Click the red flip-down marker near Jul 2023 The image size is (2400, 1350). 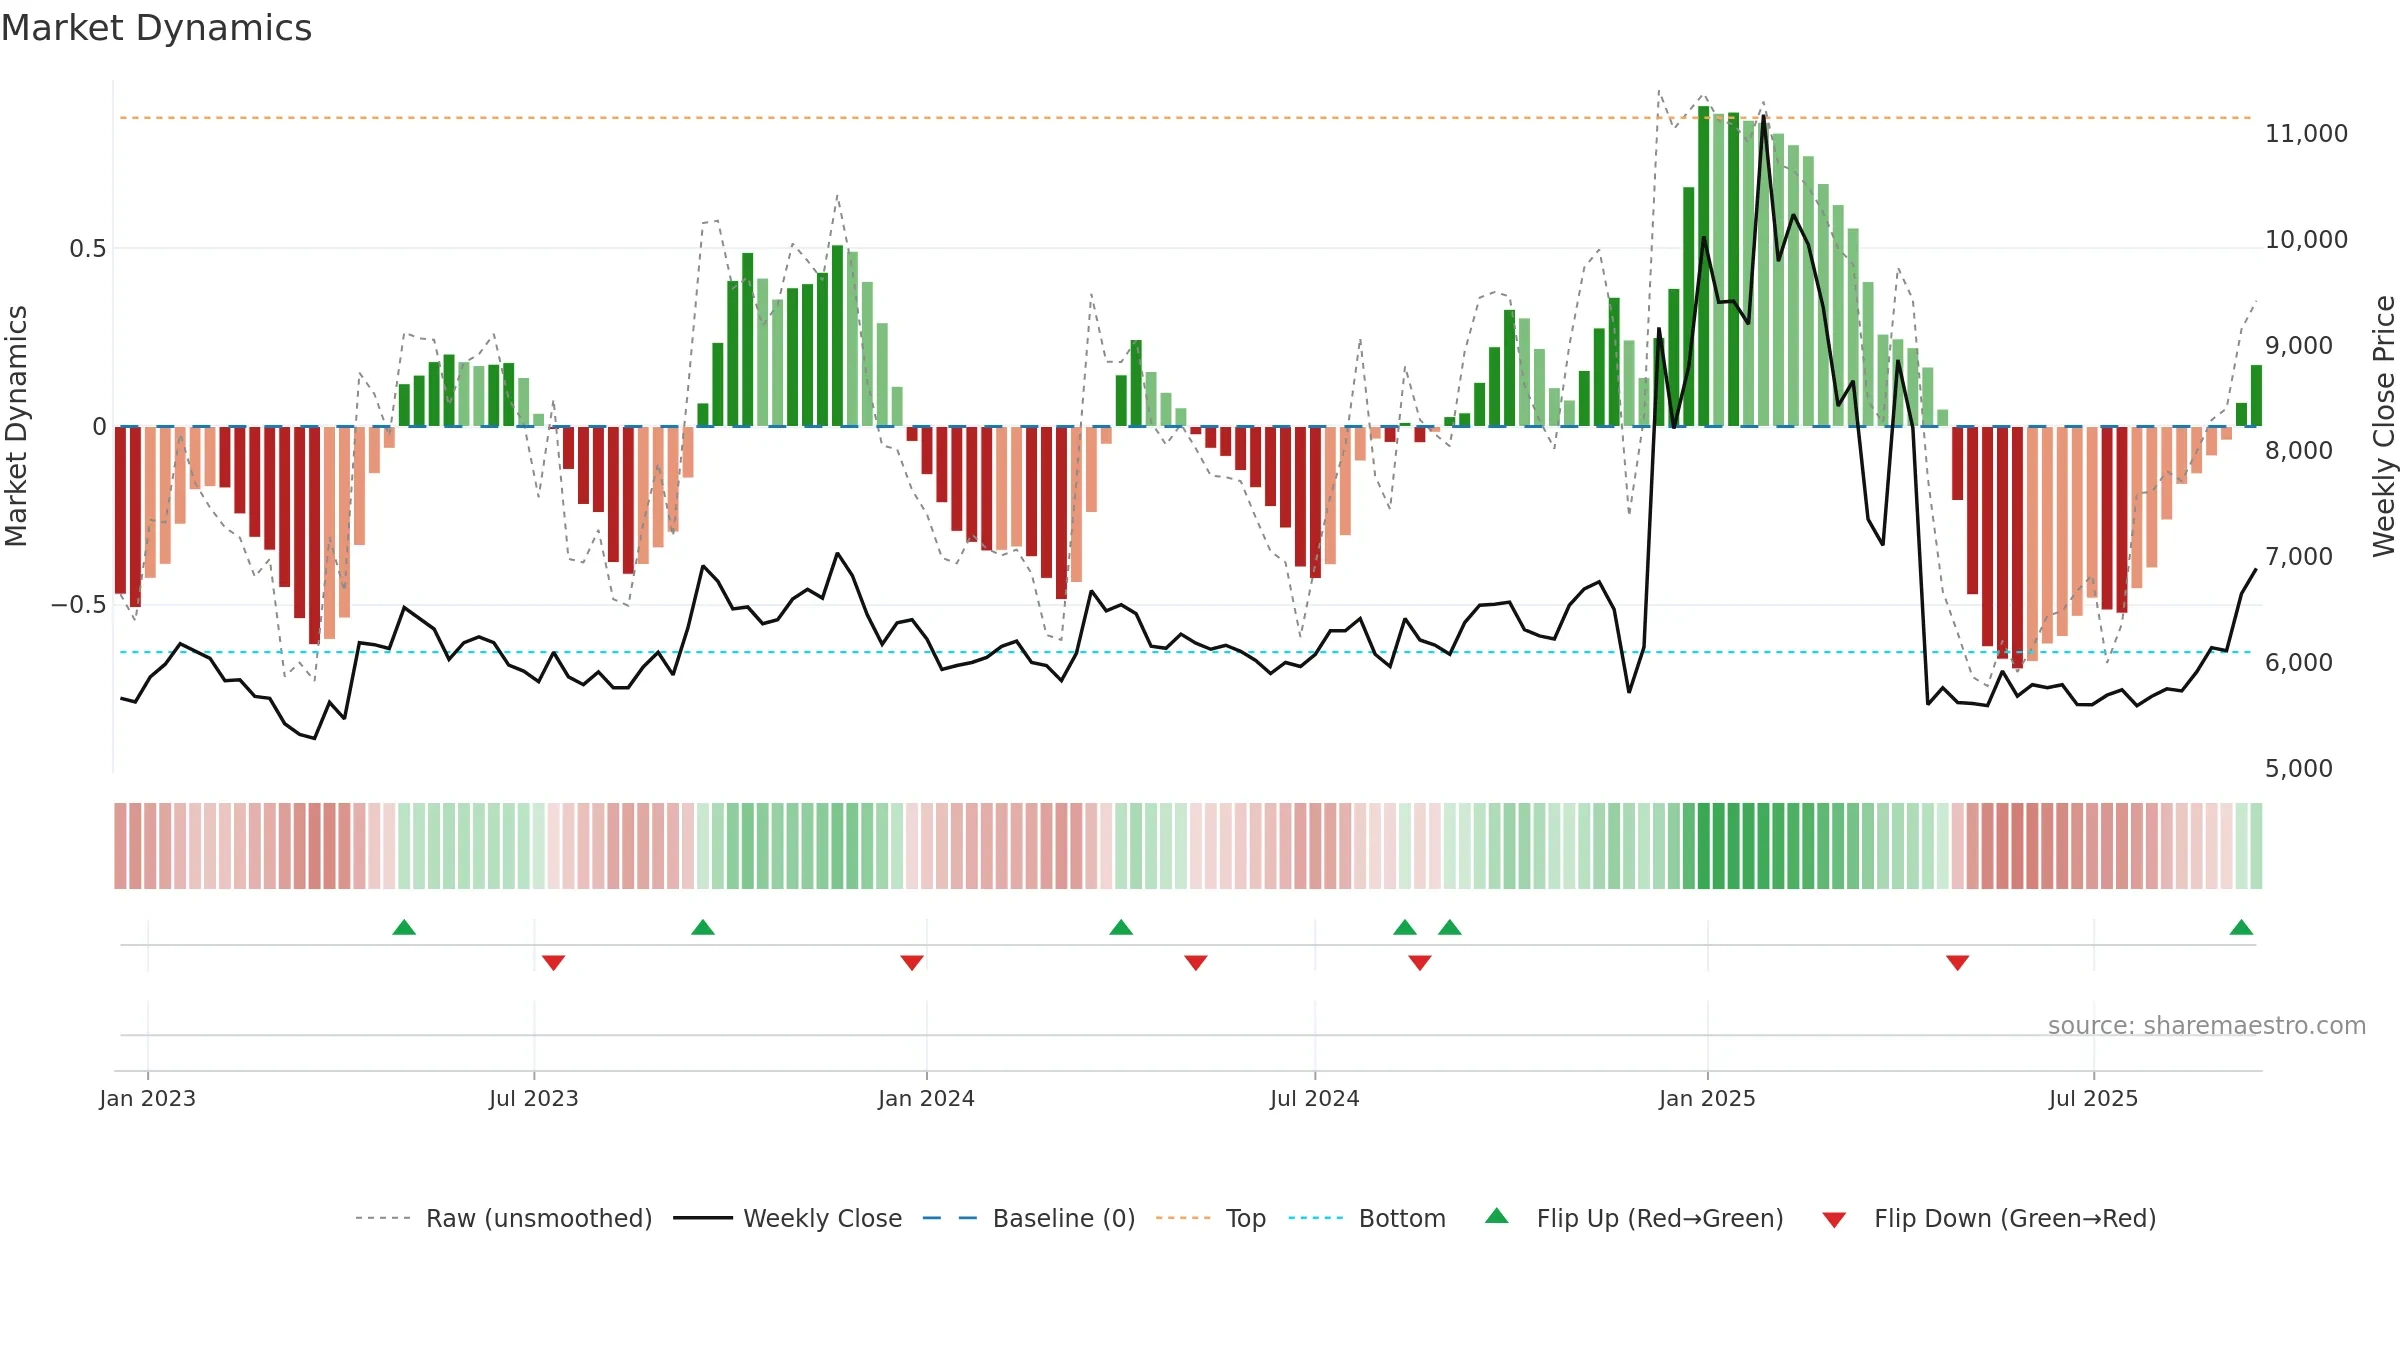[x=554, y=962]
